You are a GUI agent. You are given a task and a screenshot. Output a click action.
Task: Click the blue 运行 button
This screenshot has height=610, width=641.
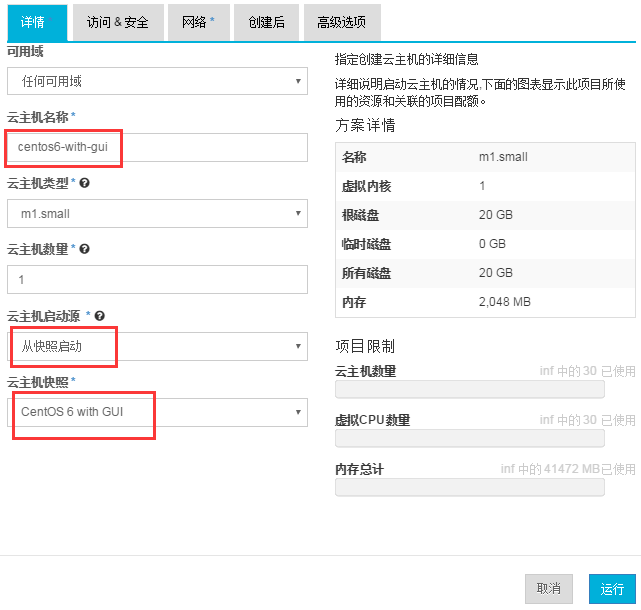[612, 589]
